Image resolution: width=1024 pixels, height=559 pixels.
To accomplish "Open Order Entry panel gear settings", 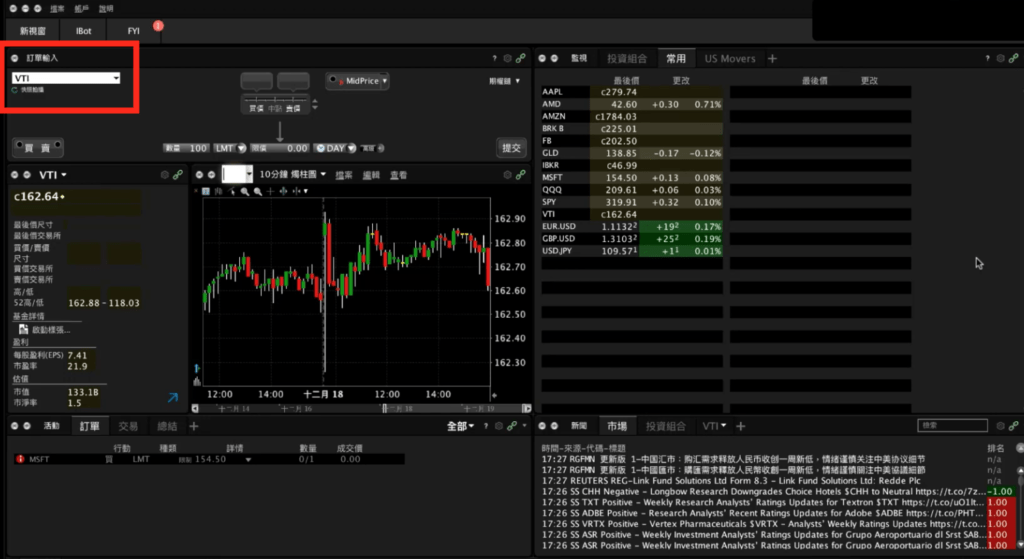I will (x=507, y=58).
